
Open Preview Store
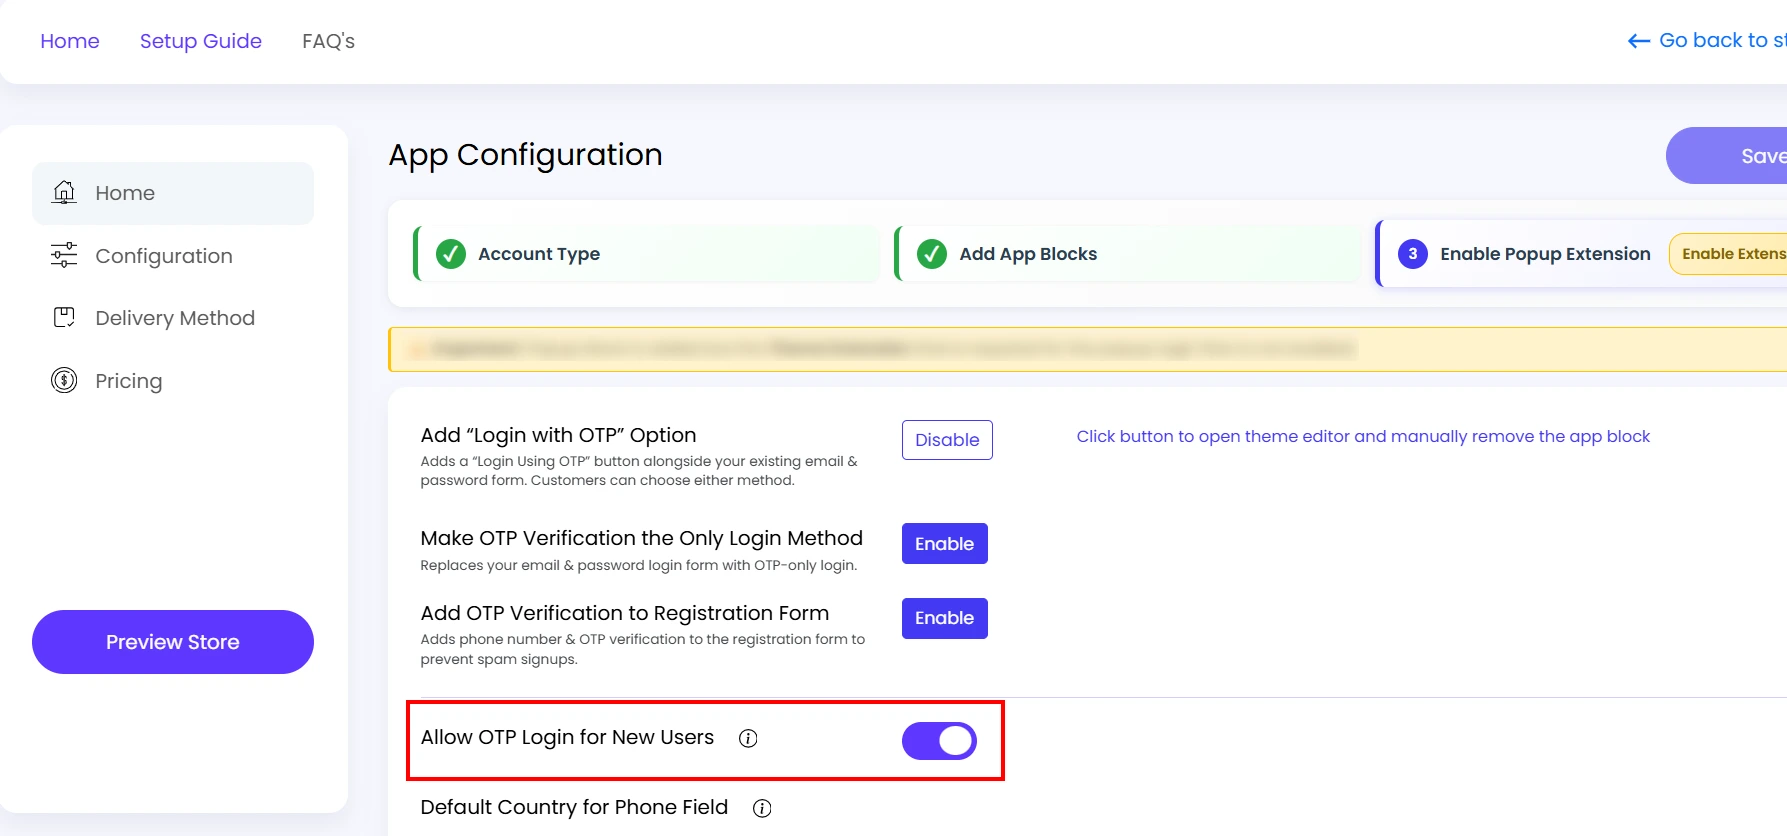point(172,641)
